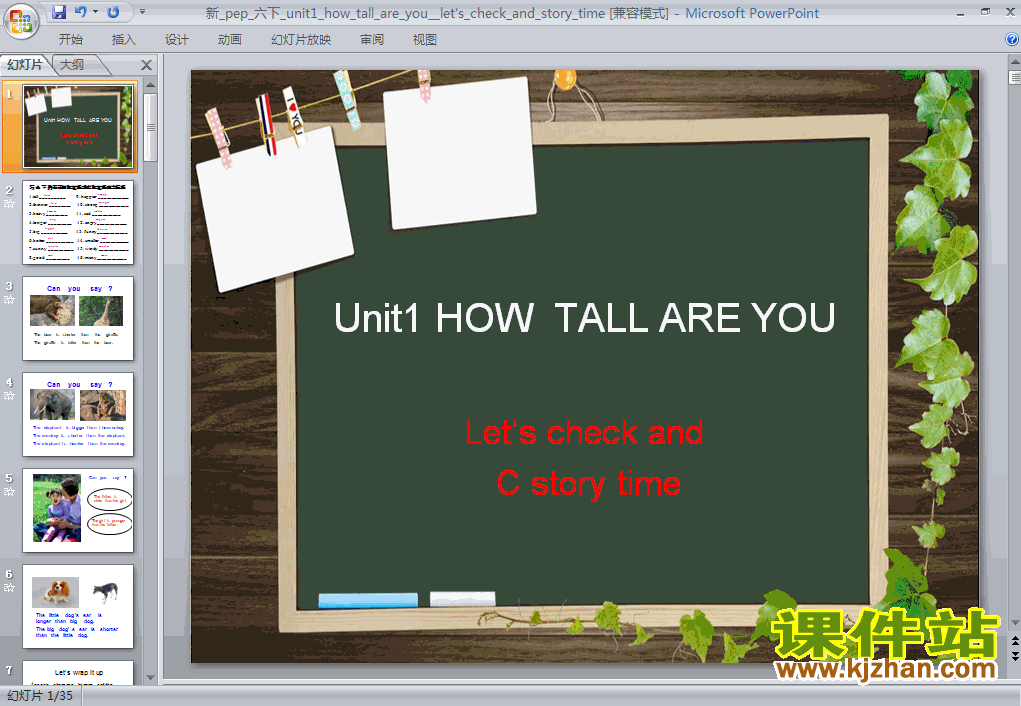Select slide 6 two dogs thumbnail

pos(78,606)
